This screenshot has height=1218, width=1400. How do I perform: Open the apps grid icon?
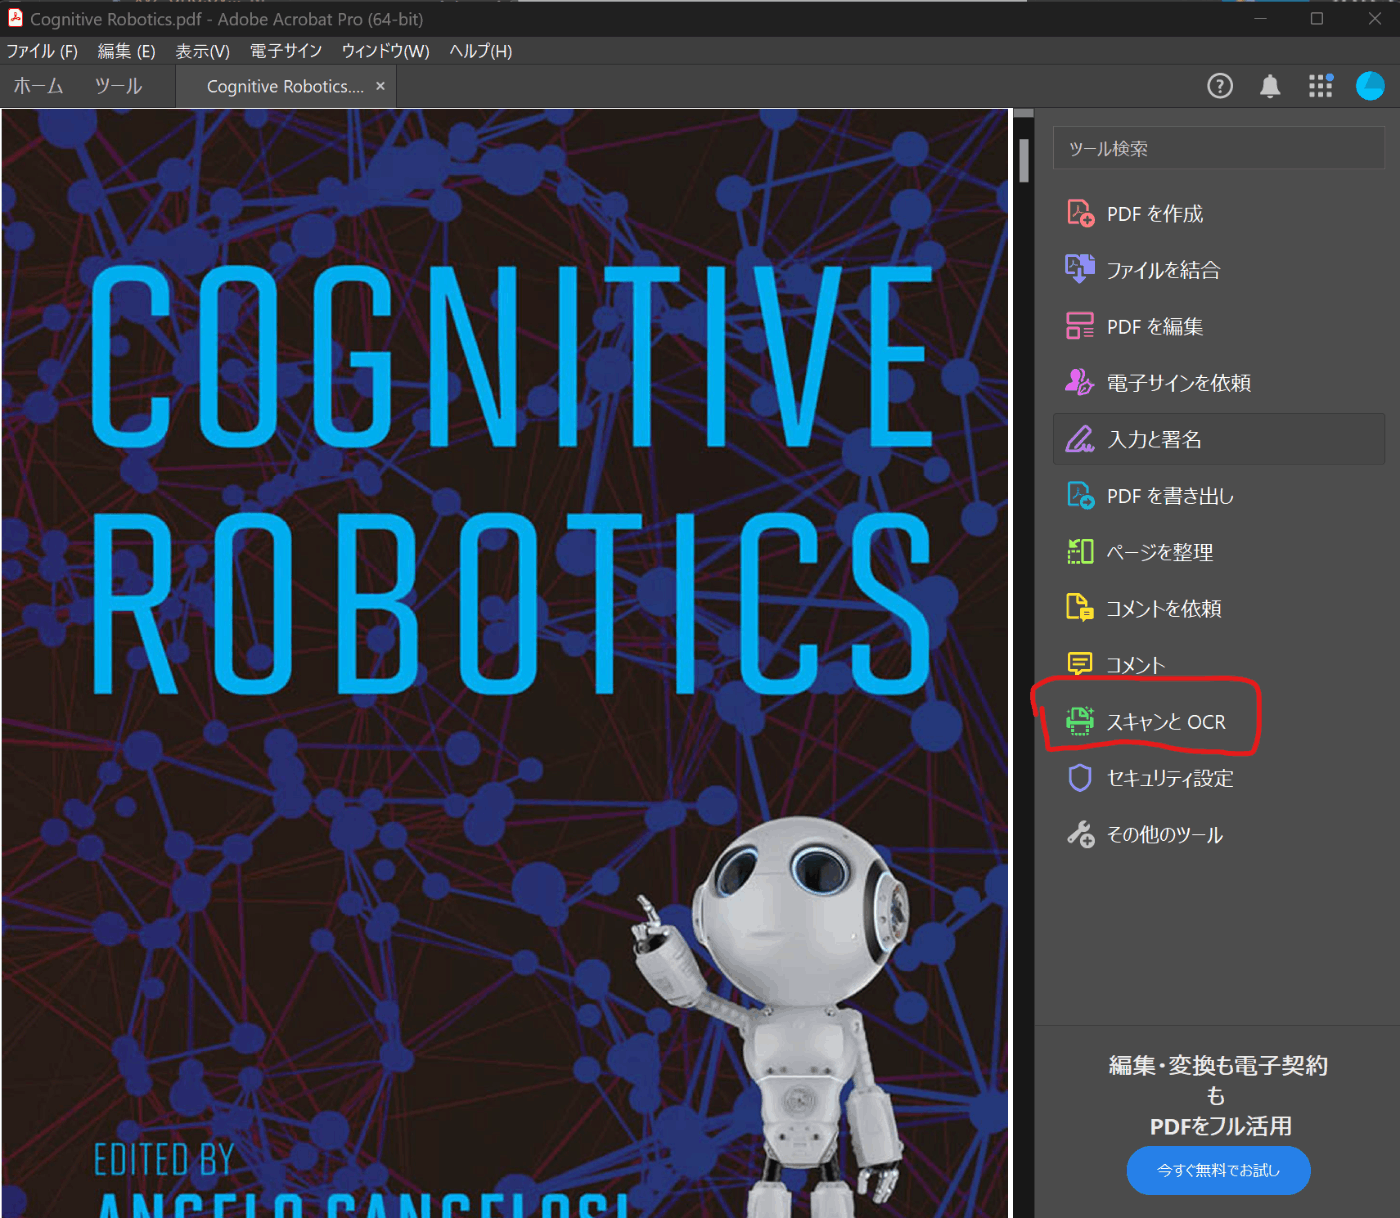pyautogui.click(x=1321, y=86)
